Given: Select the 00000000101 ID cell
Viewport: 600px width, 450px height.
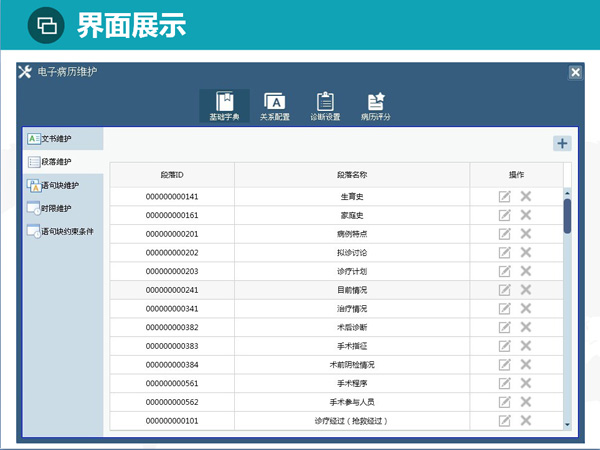Looking at the screenshot, I should [x=172, y=421].
